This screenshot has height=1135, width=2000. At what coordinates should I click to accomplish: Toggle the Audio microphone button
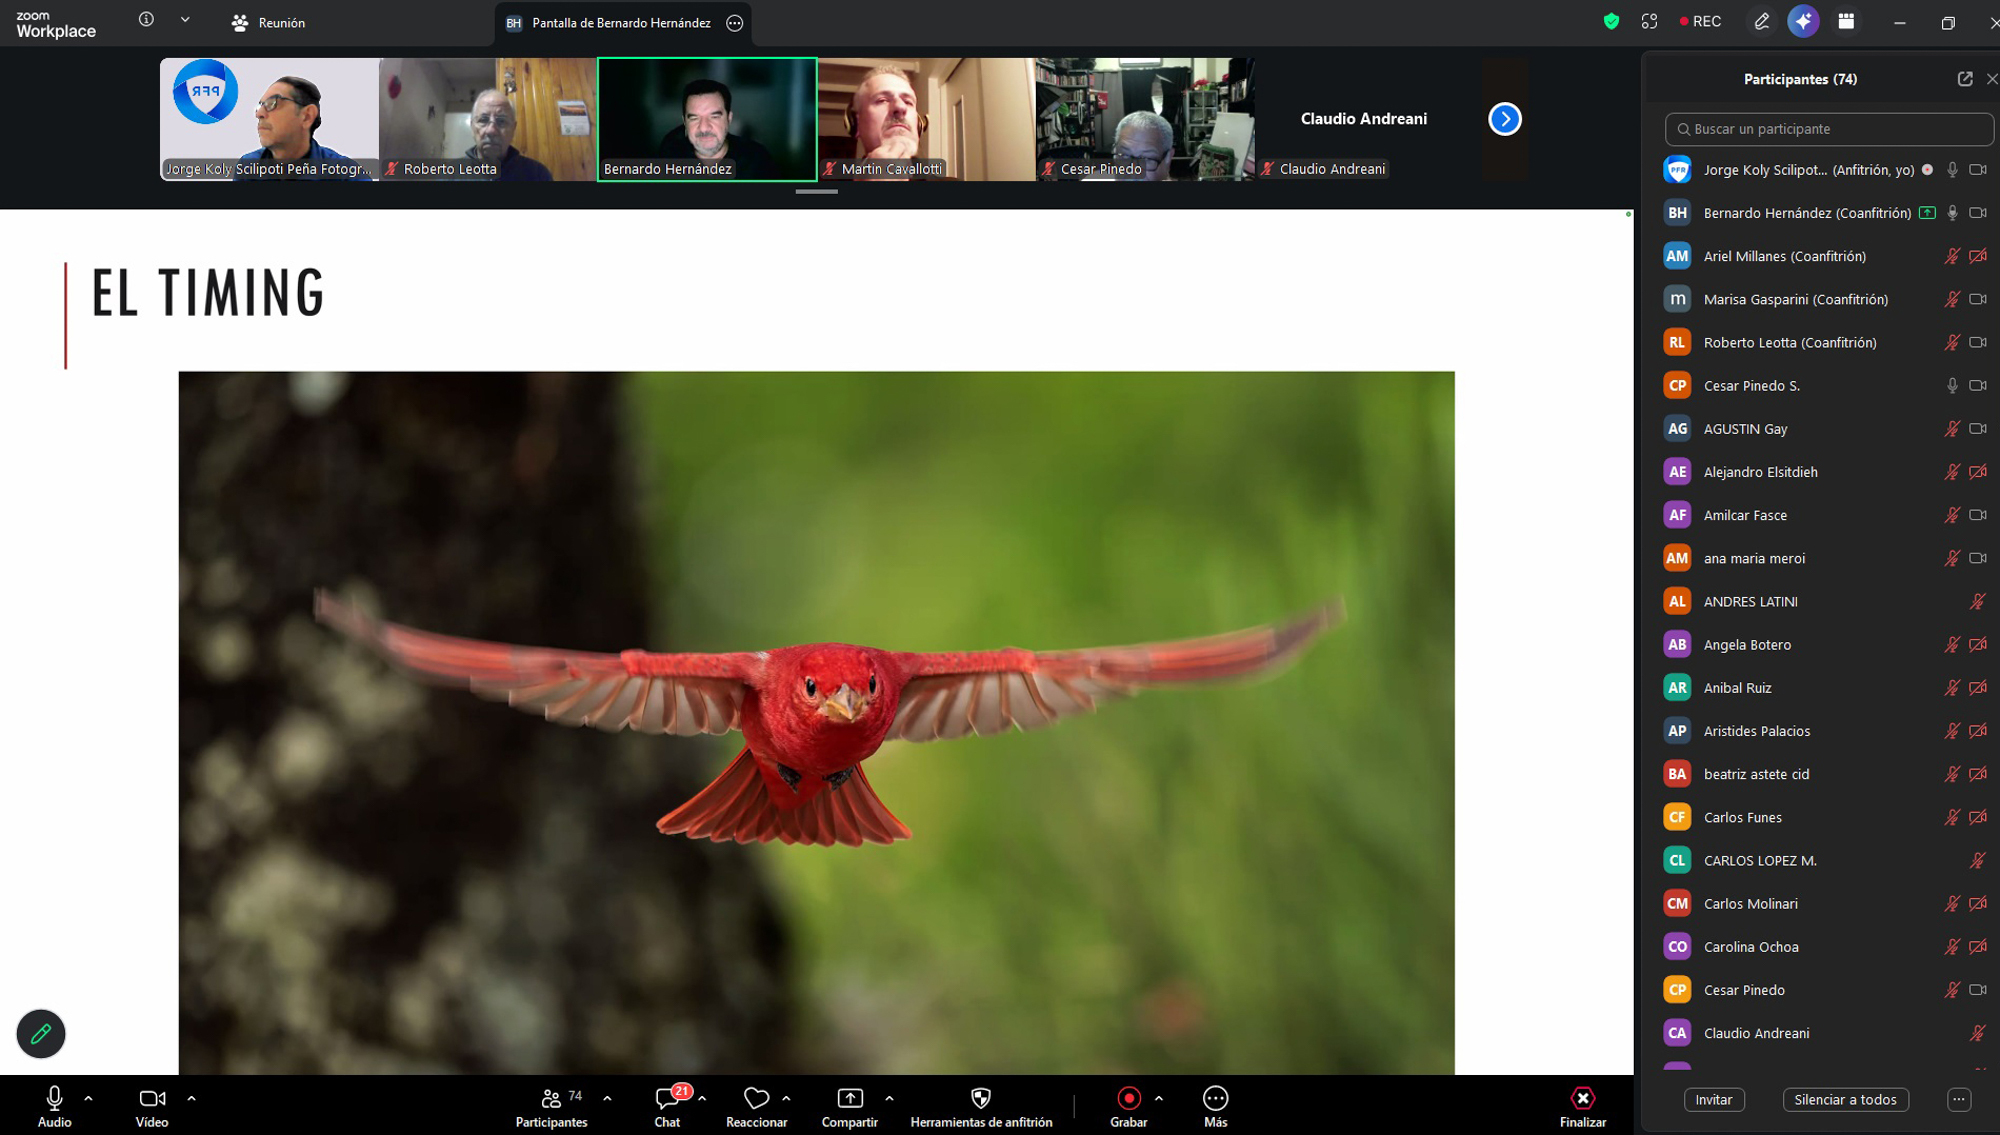tap(54, 1106)
